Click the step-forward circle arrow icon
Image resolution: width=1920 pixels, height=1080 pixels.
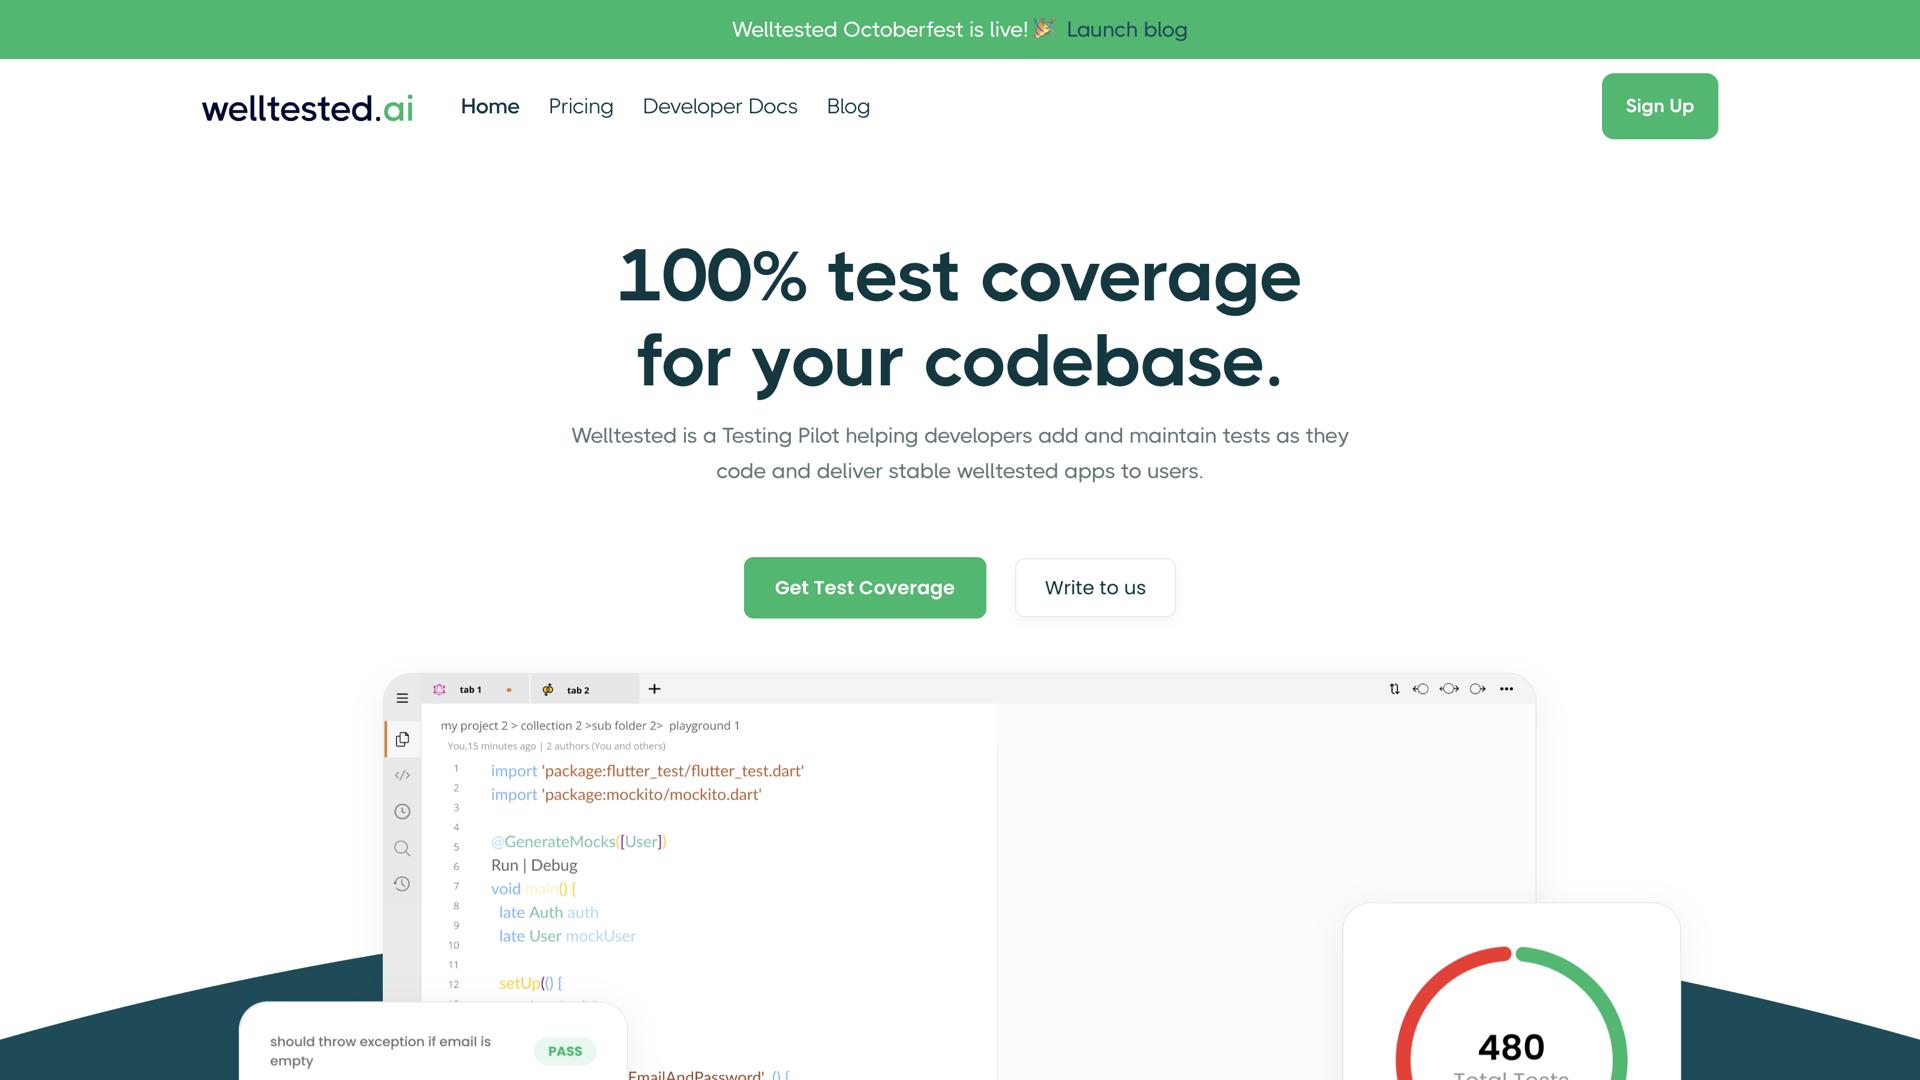point(1478,689)
